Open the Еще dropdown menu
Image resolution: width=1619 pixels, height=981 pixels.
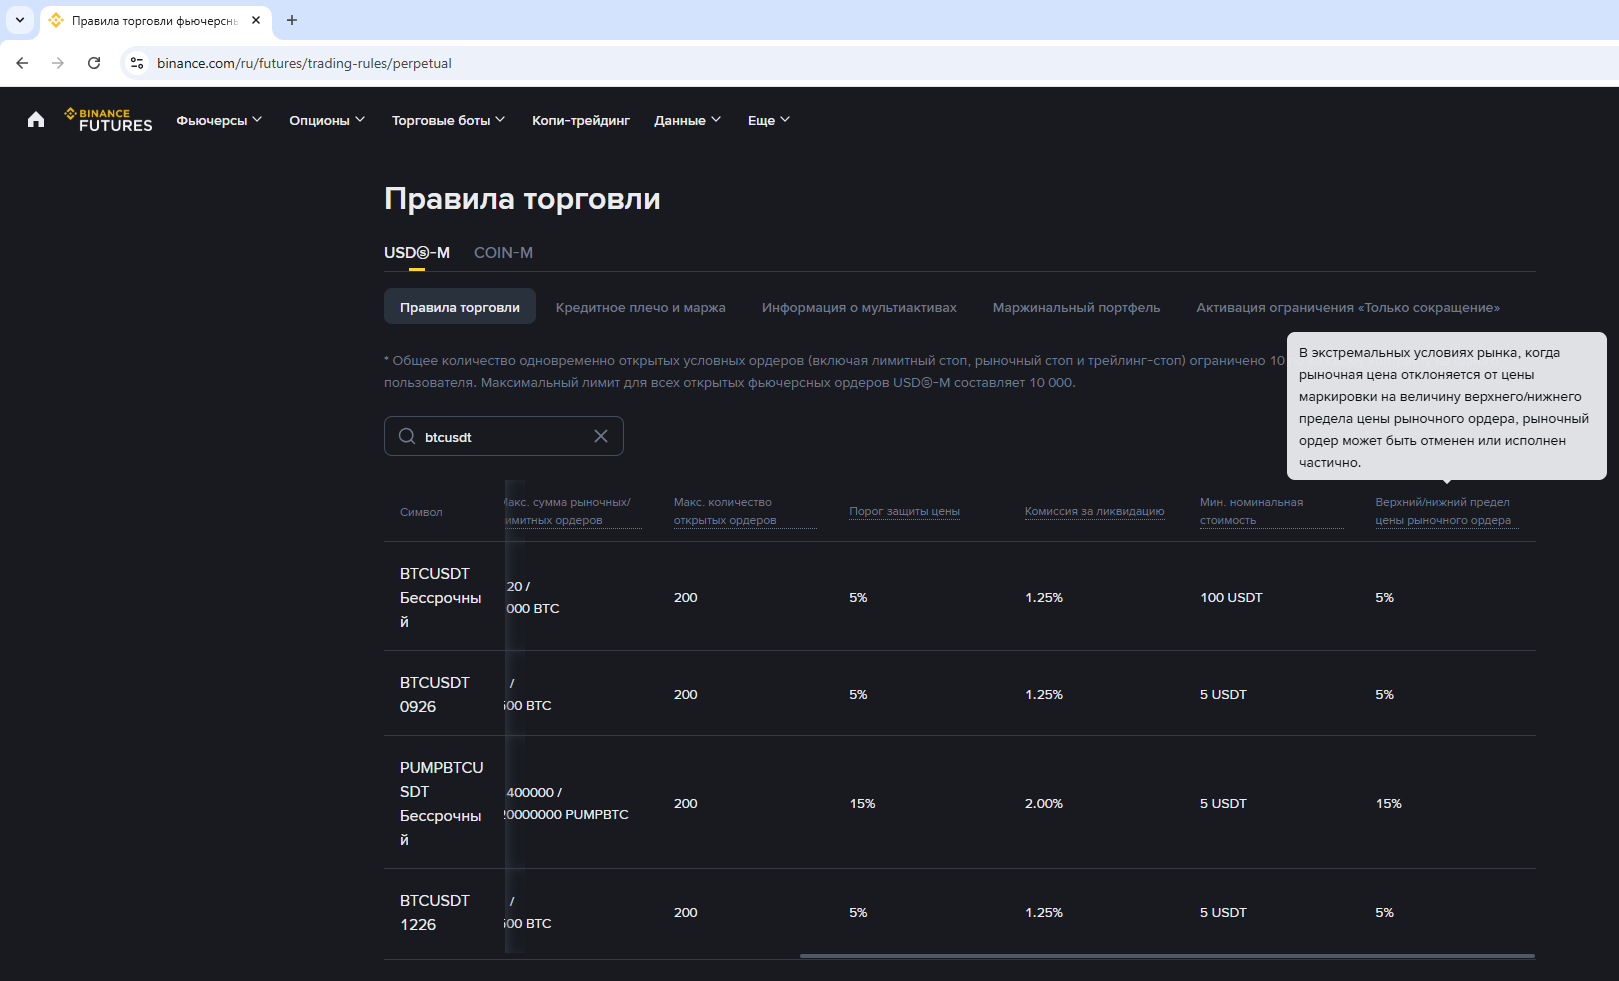(768, 120)
